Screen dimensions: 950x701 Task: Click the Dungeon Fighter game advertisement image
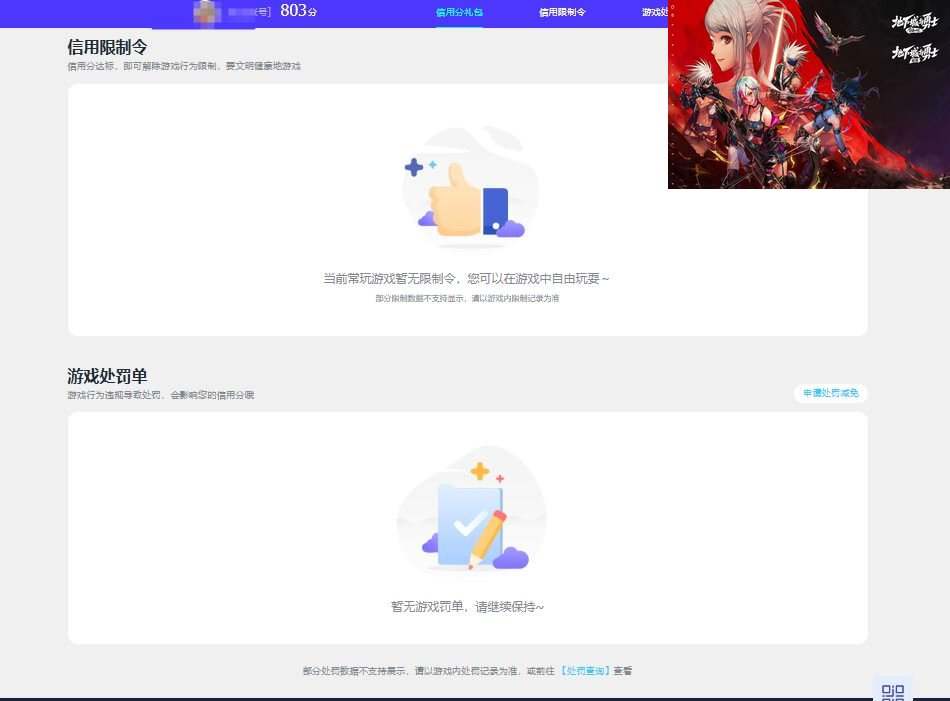click(809, 95)
